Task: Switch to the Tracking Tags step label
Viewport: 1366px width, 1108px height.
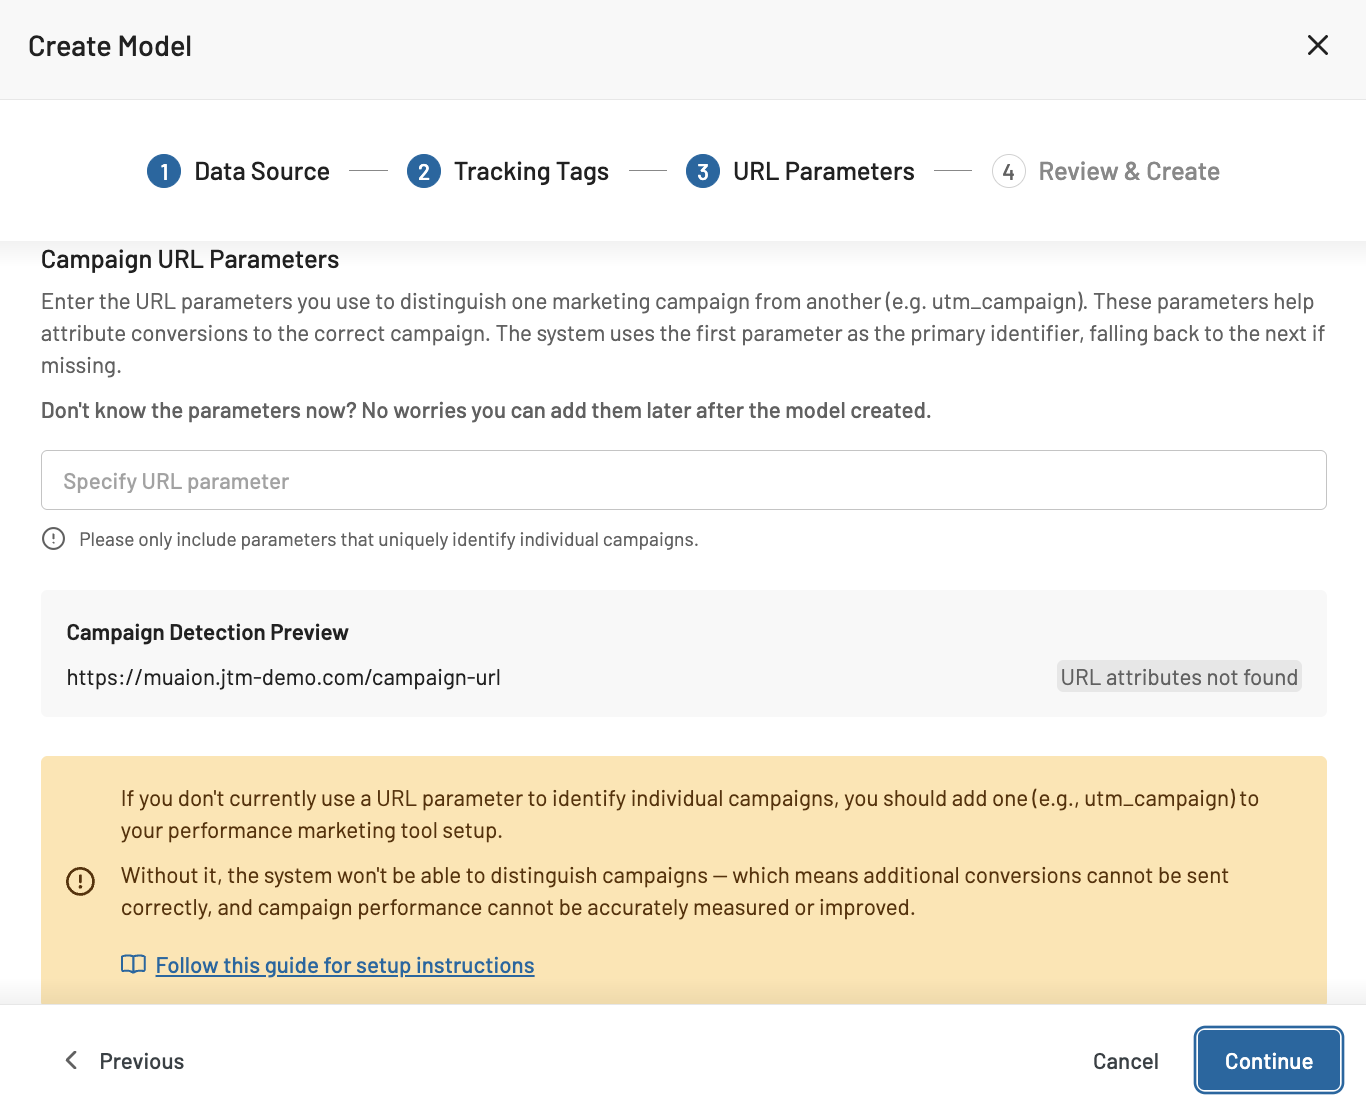Action: [x=531, y=172]
